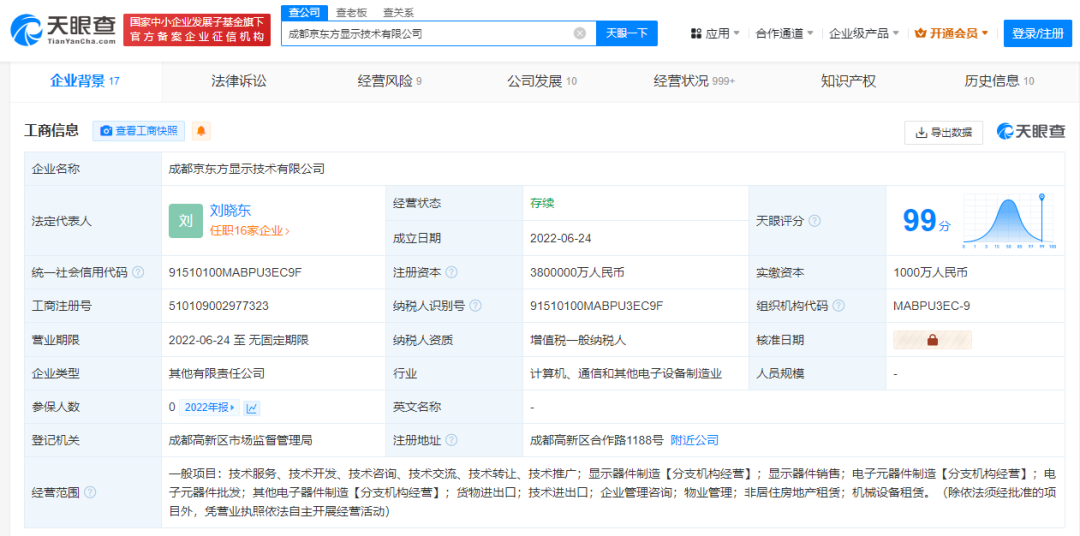
Task: Click the locked 核准日期 lock icon
Action: 932,340
